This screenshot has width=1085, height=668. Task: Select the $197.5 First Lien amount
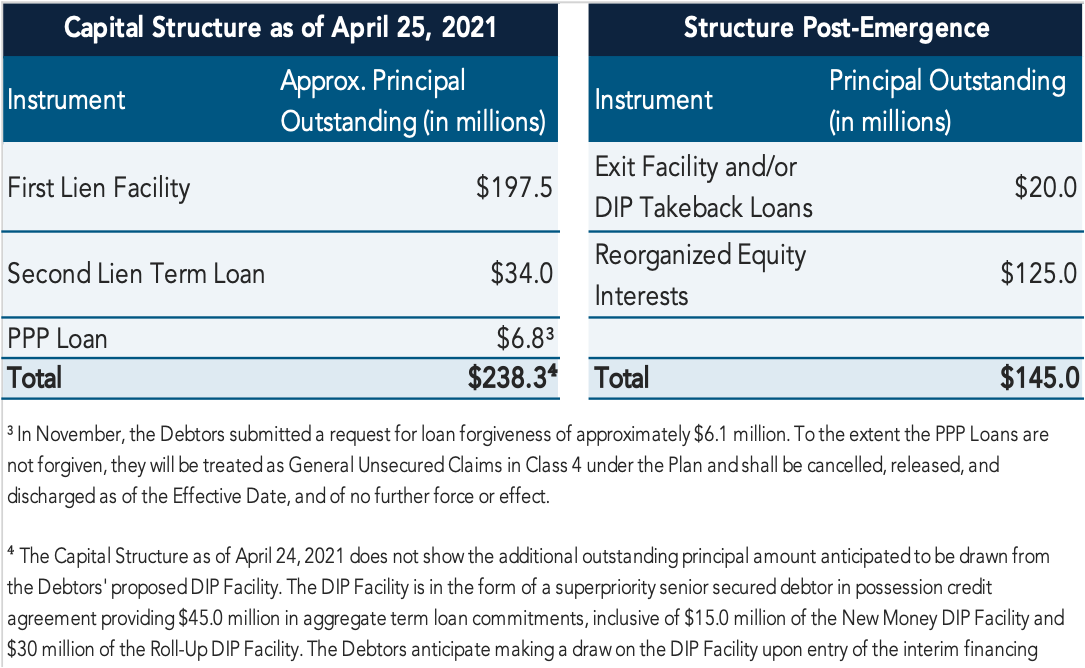click(x=514, y=188)
